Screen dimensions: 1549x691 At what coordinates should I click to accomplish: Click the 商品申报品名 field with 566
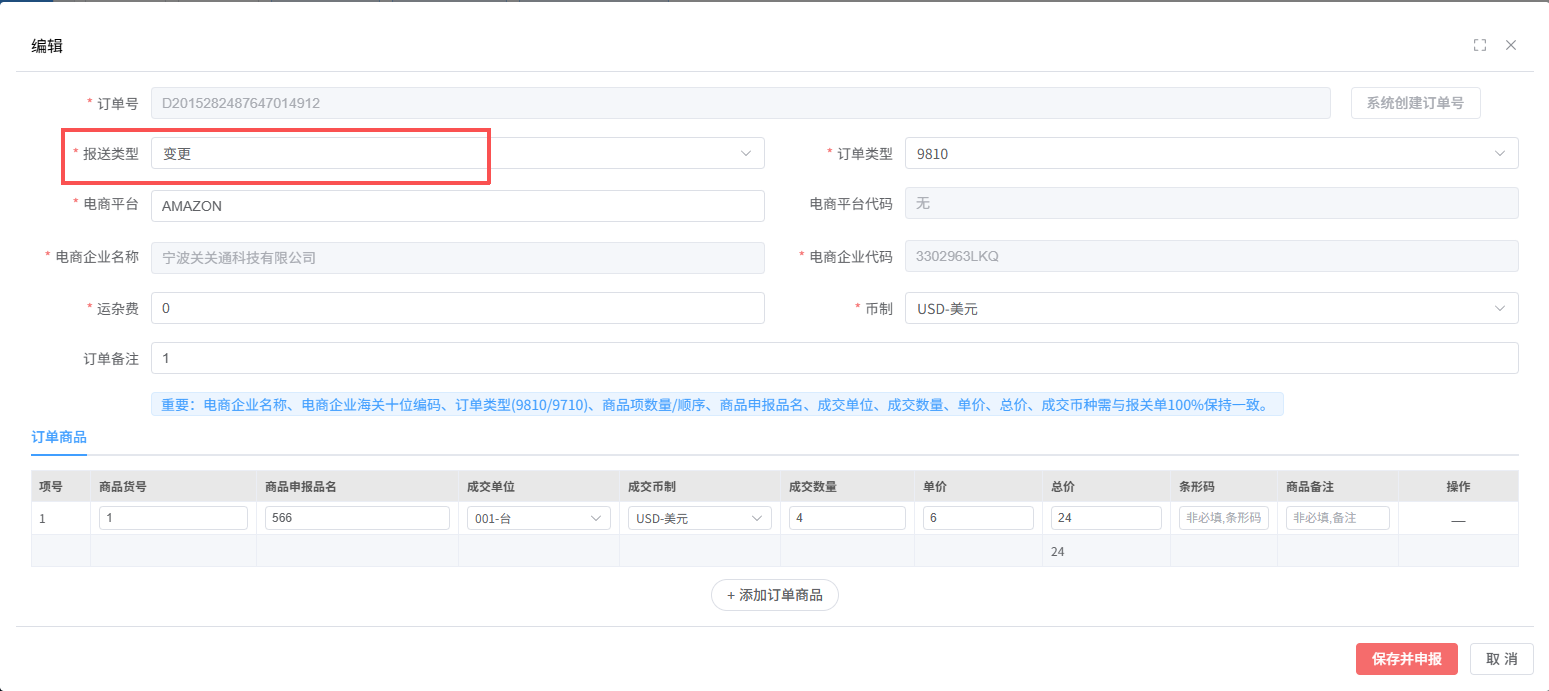[x=357, y=518]
